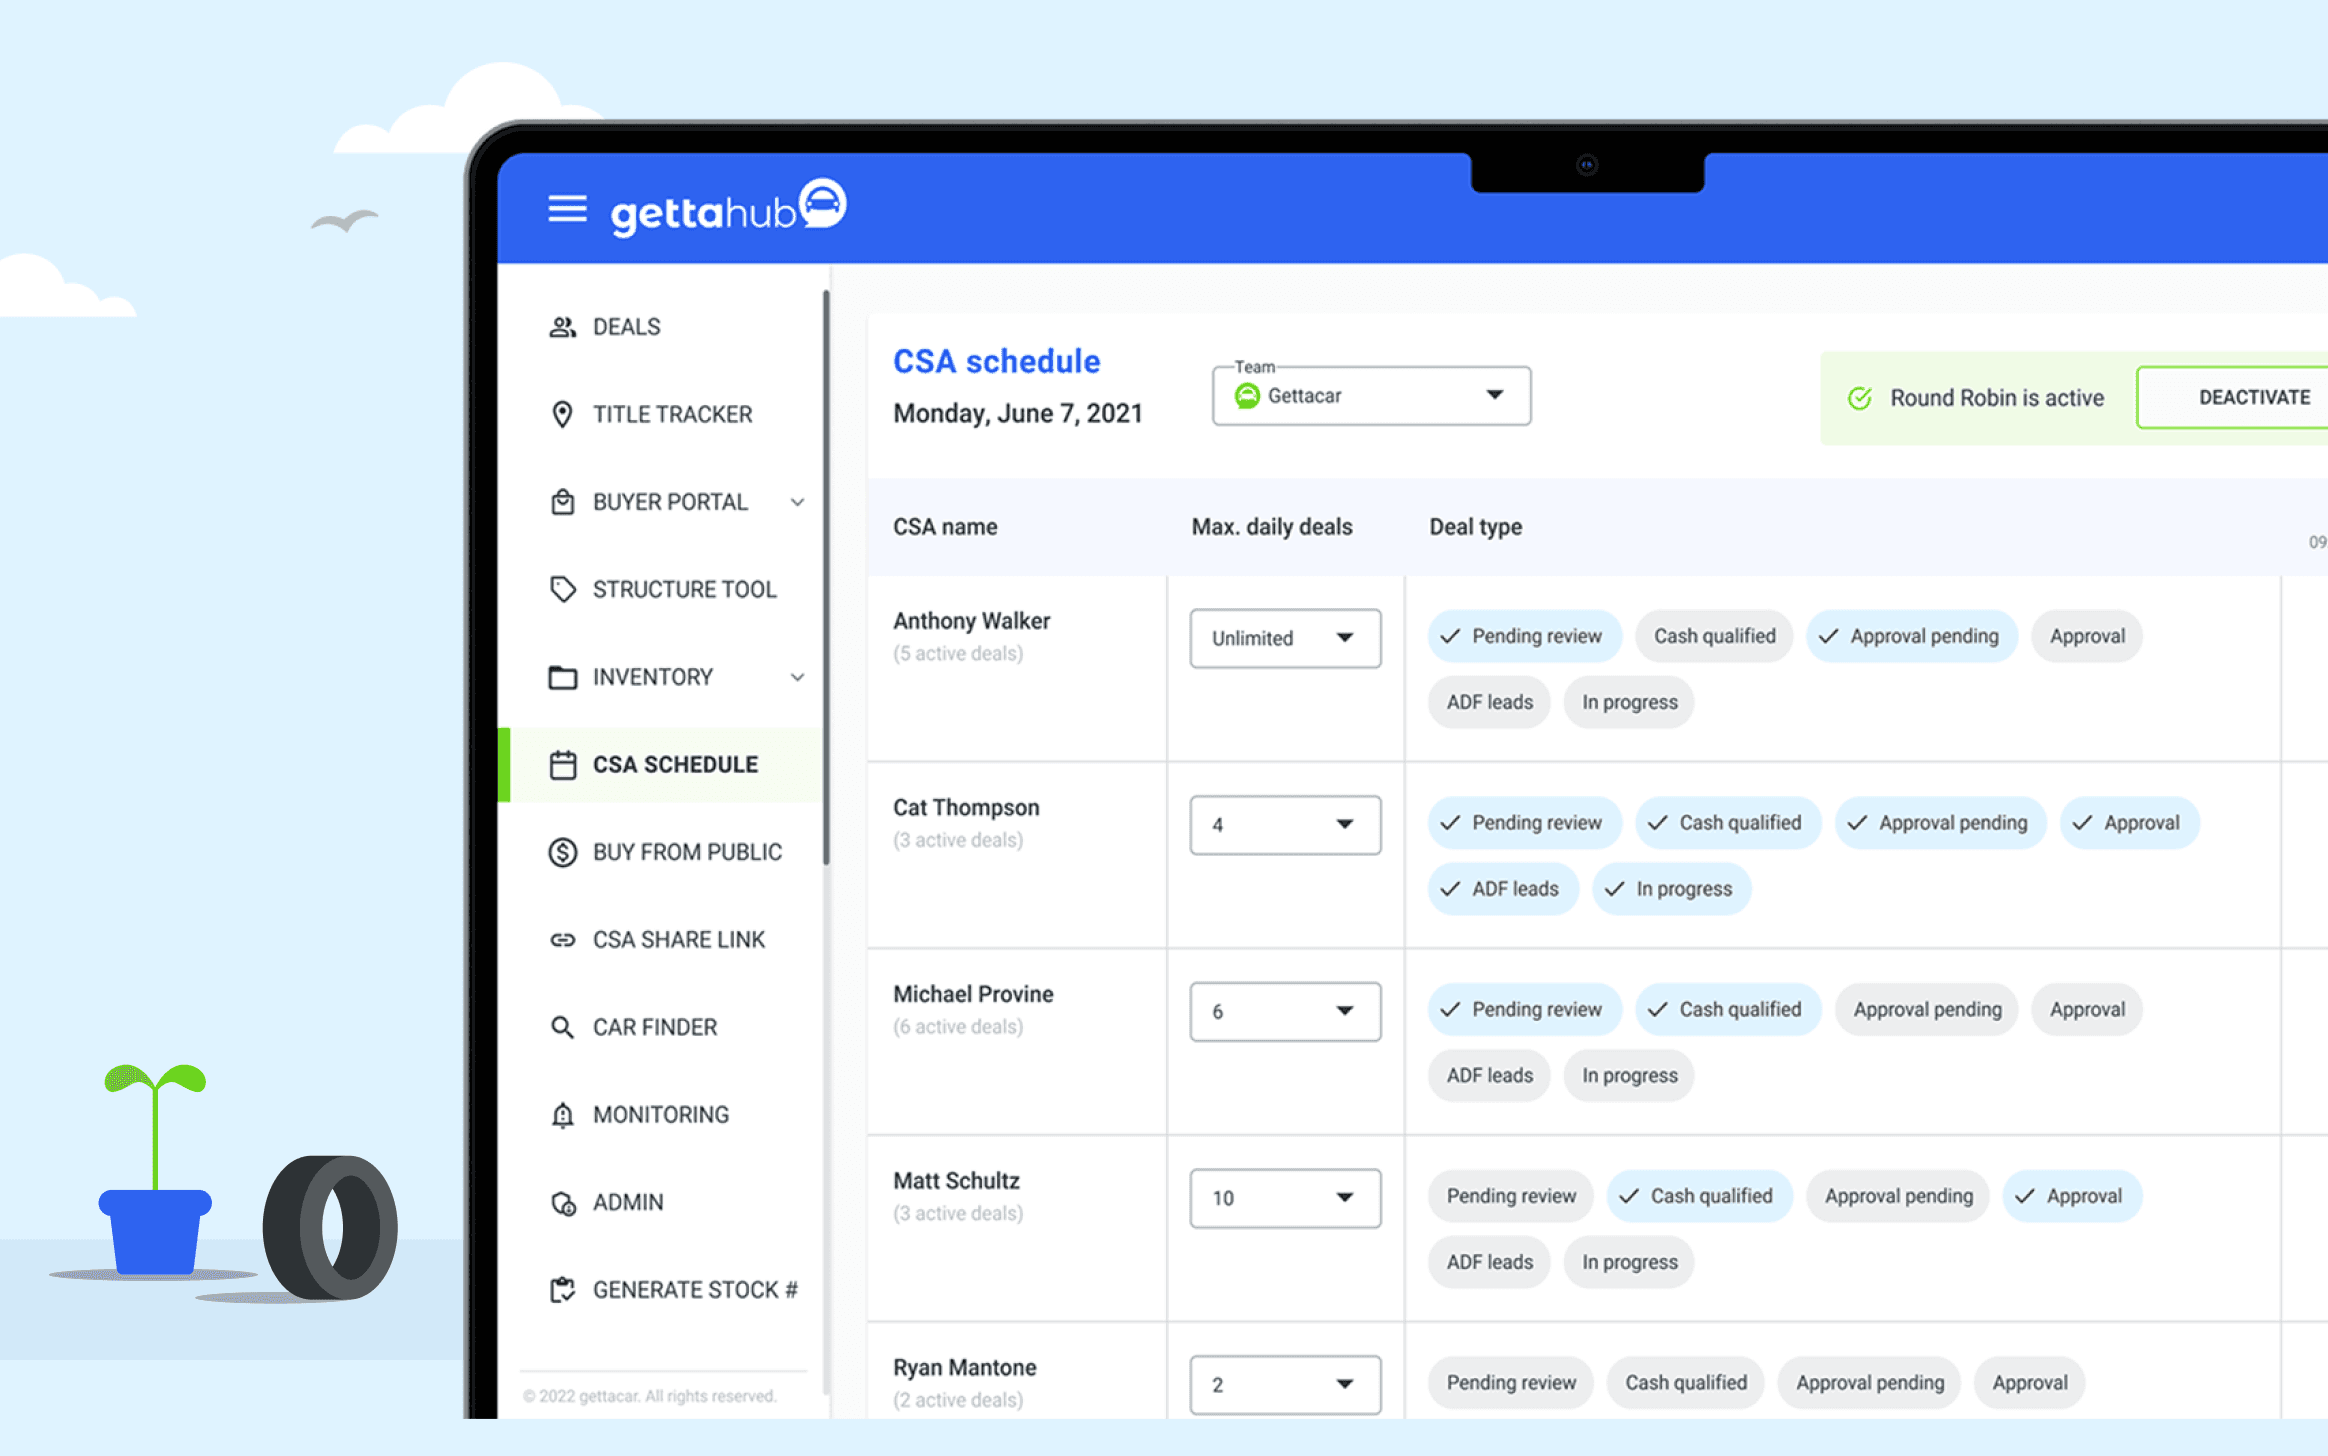
Task: Click the gettahub logo
Action: pos(728,209)
